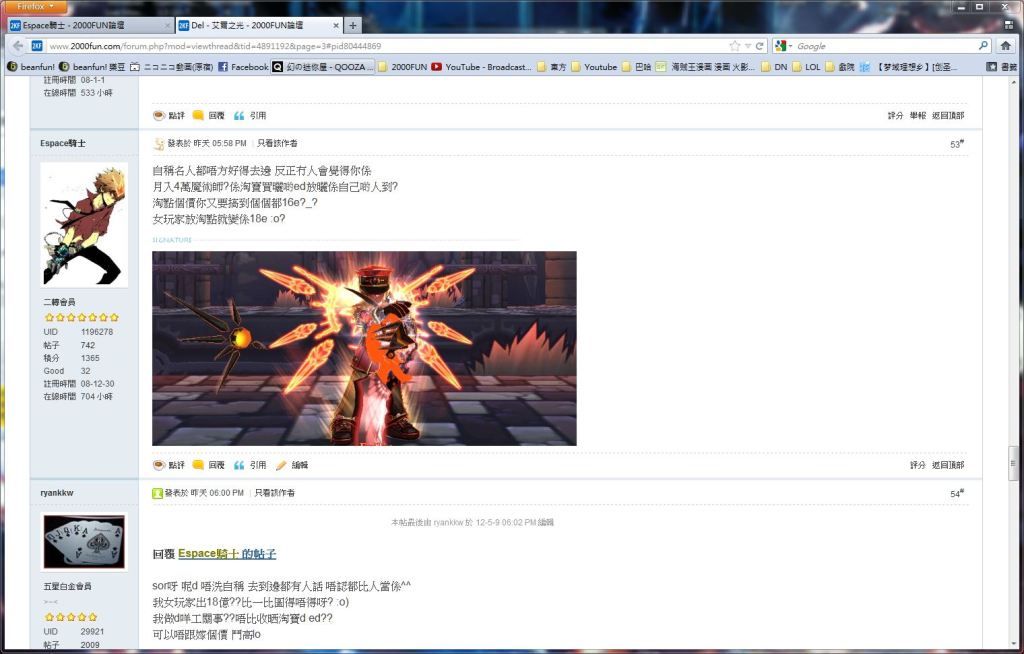Reload the page using refresh icon
The width and height of the screenshot is (1024, 654).
[x=760, y=46]
